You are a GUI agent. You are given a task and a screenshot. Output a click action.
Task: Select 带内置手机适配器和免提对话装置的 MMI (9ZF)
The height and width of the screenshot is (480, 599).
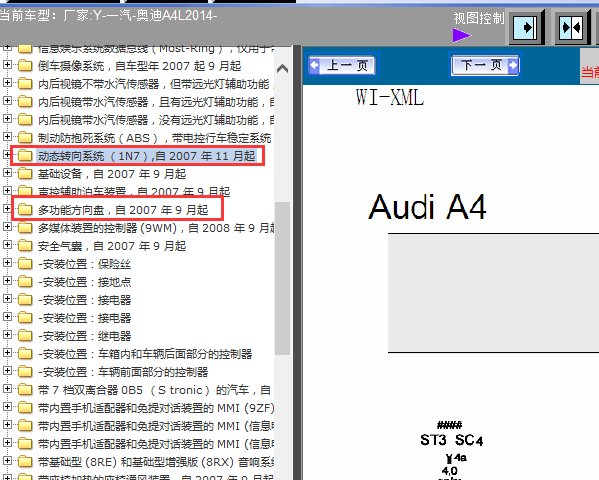pos(156,408)
